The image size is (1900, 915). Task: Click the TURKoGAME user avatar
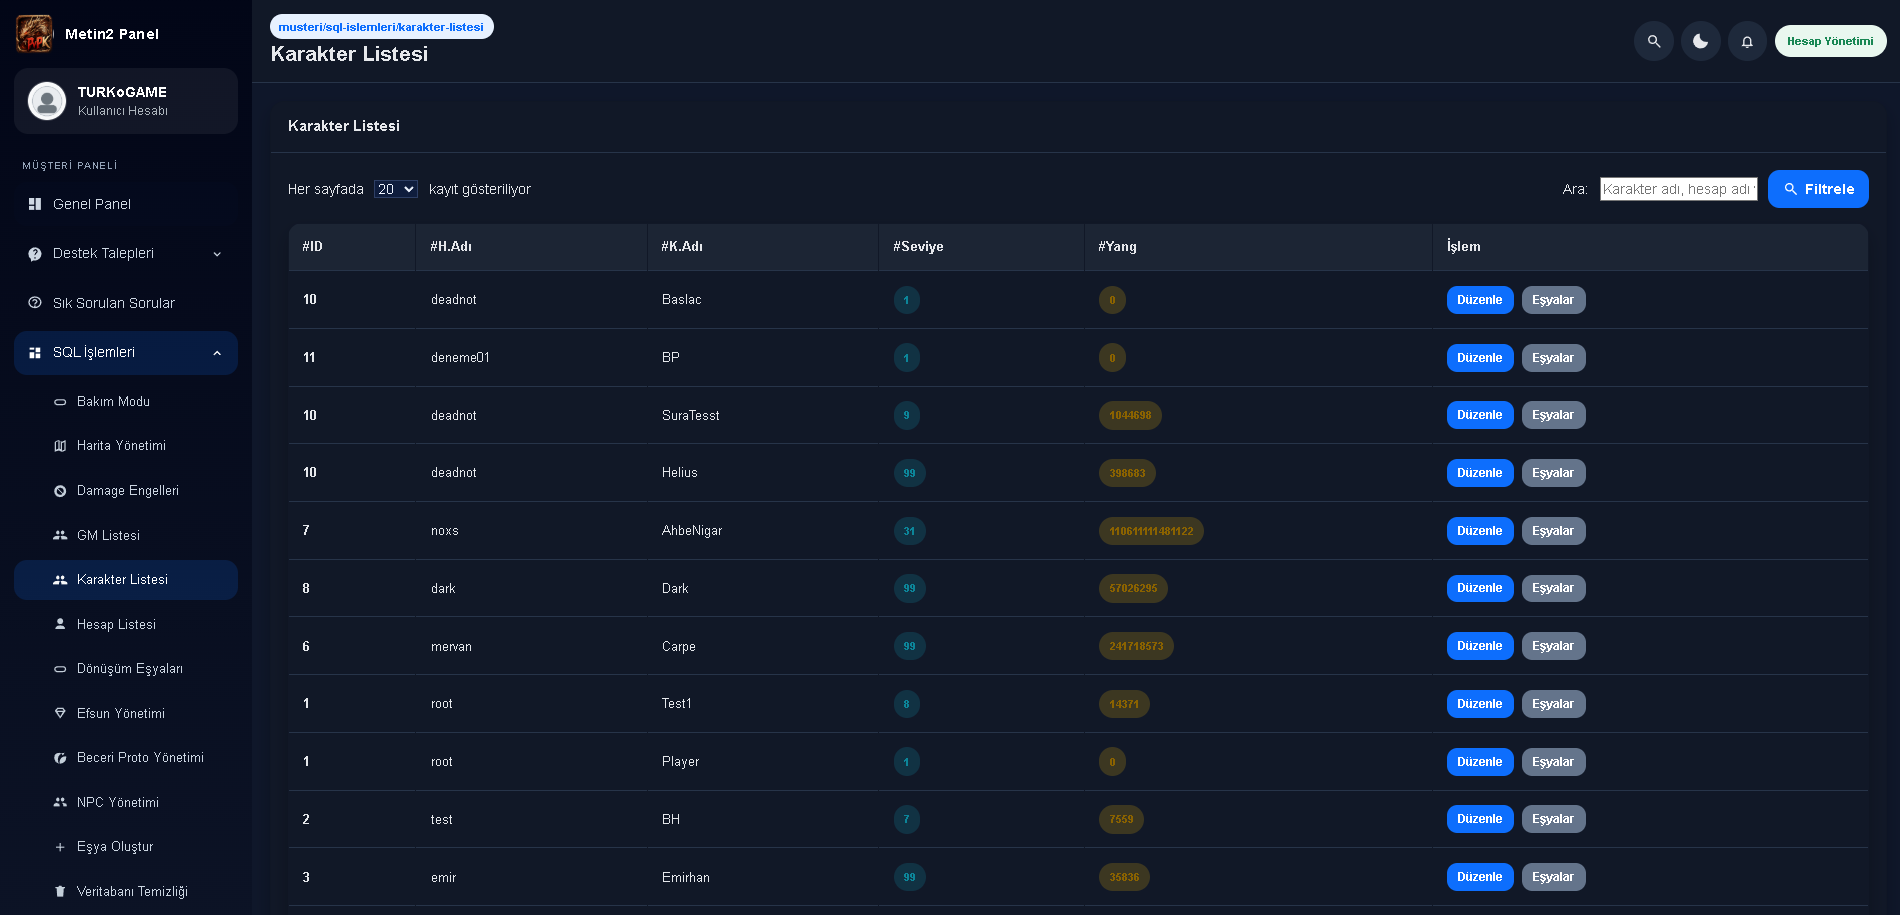pyautogui.click(x=47, y=101)
